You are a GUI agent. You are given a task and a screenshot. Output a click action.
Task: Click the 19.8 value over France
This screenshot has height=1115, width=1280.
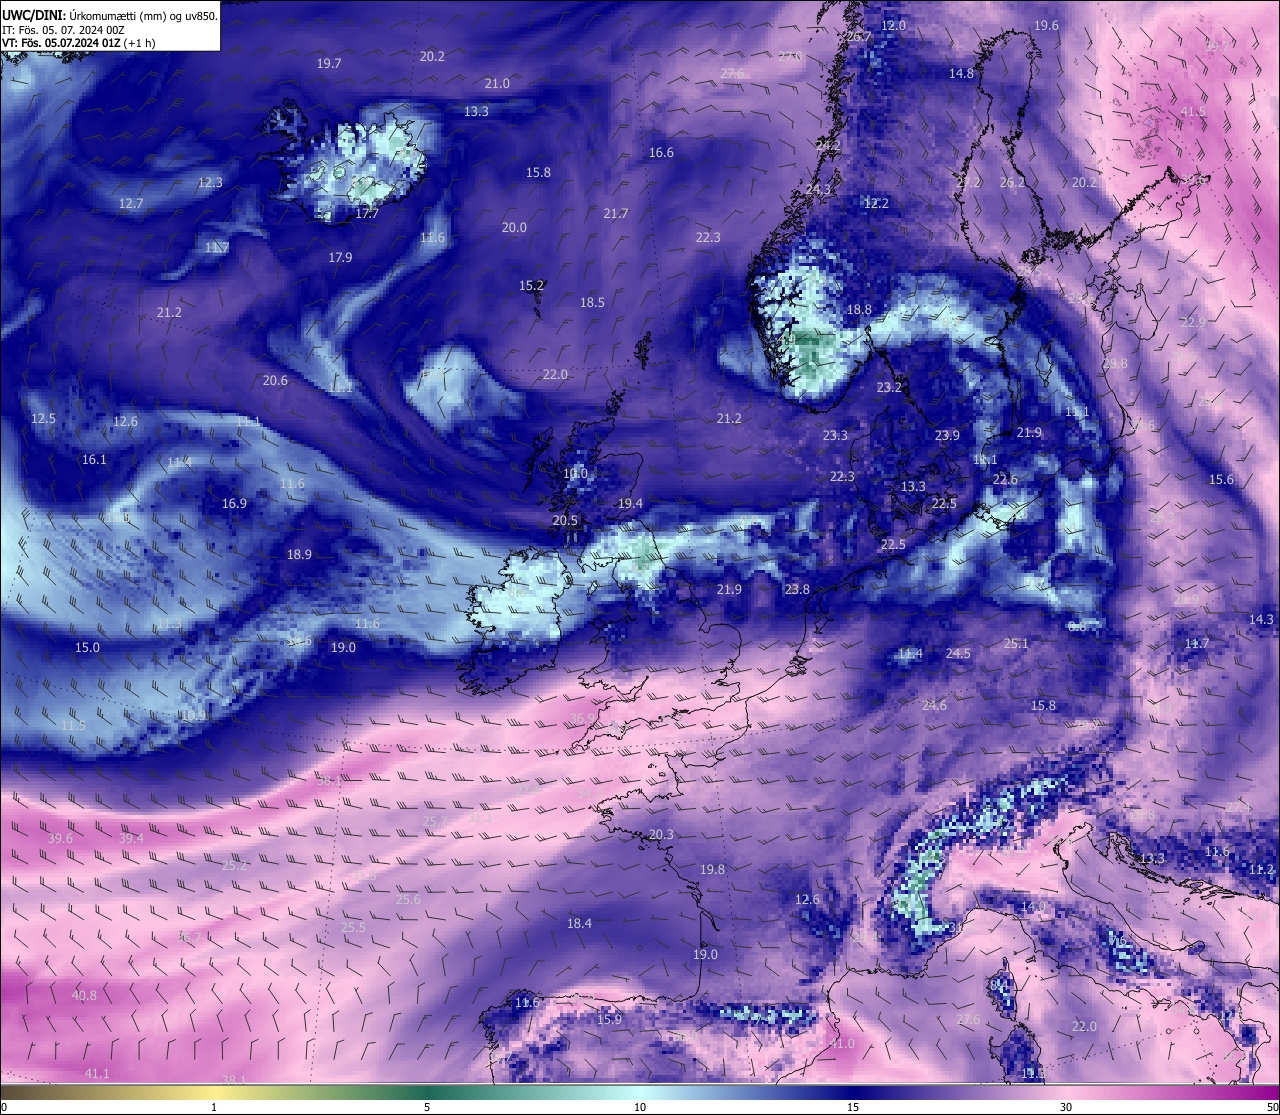point(712,869)
